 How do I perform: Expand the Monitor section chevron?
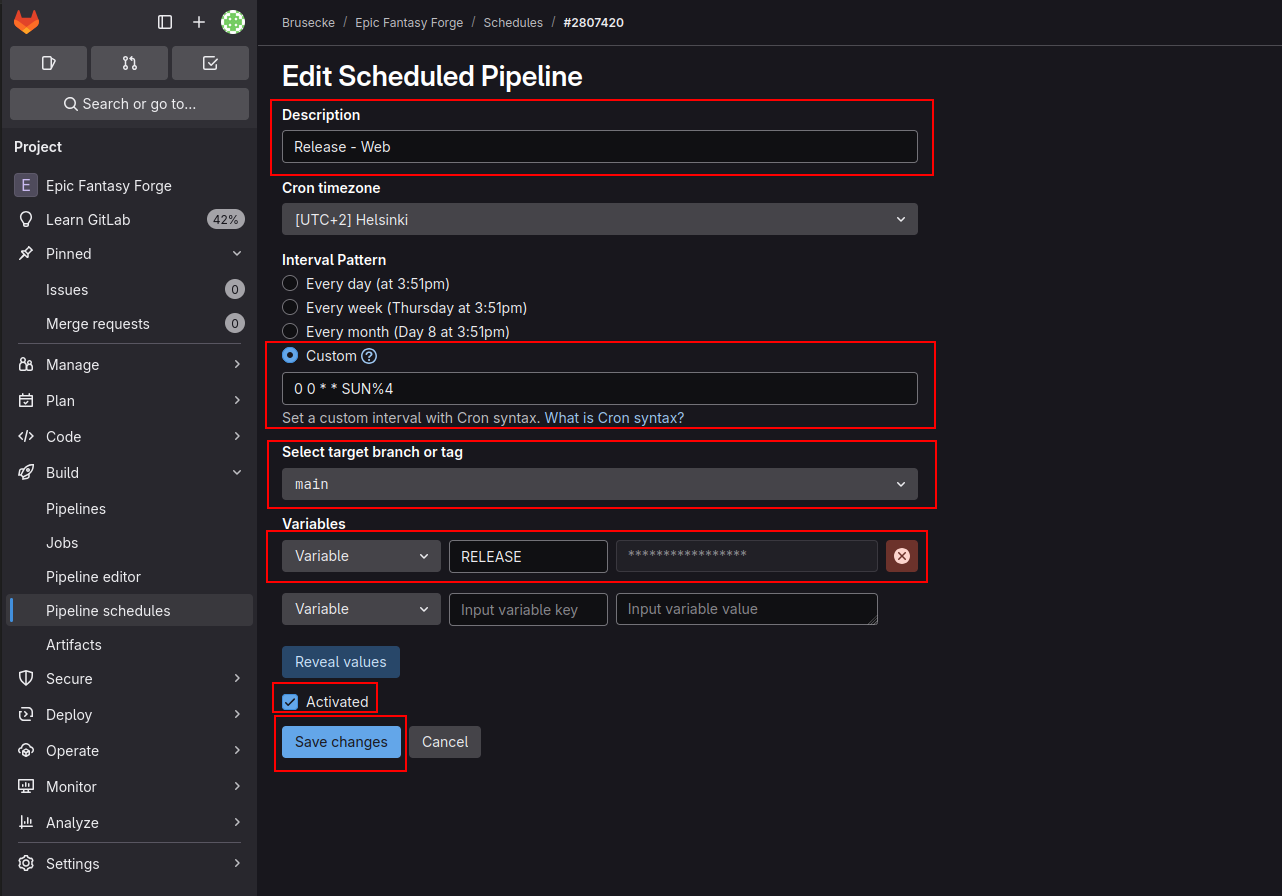(237, 787)
